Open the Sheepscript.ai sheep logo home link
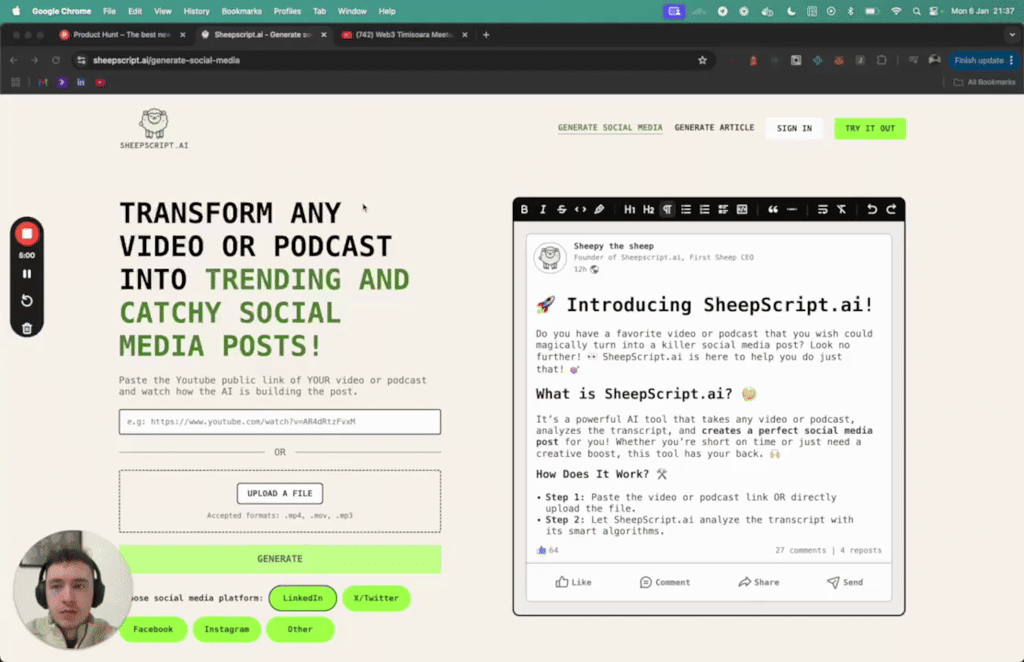The width and height of the screenshot is (1024, 662). (154, 129)
